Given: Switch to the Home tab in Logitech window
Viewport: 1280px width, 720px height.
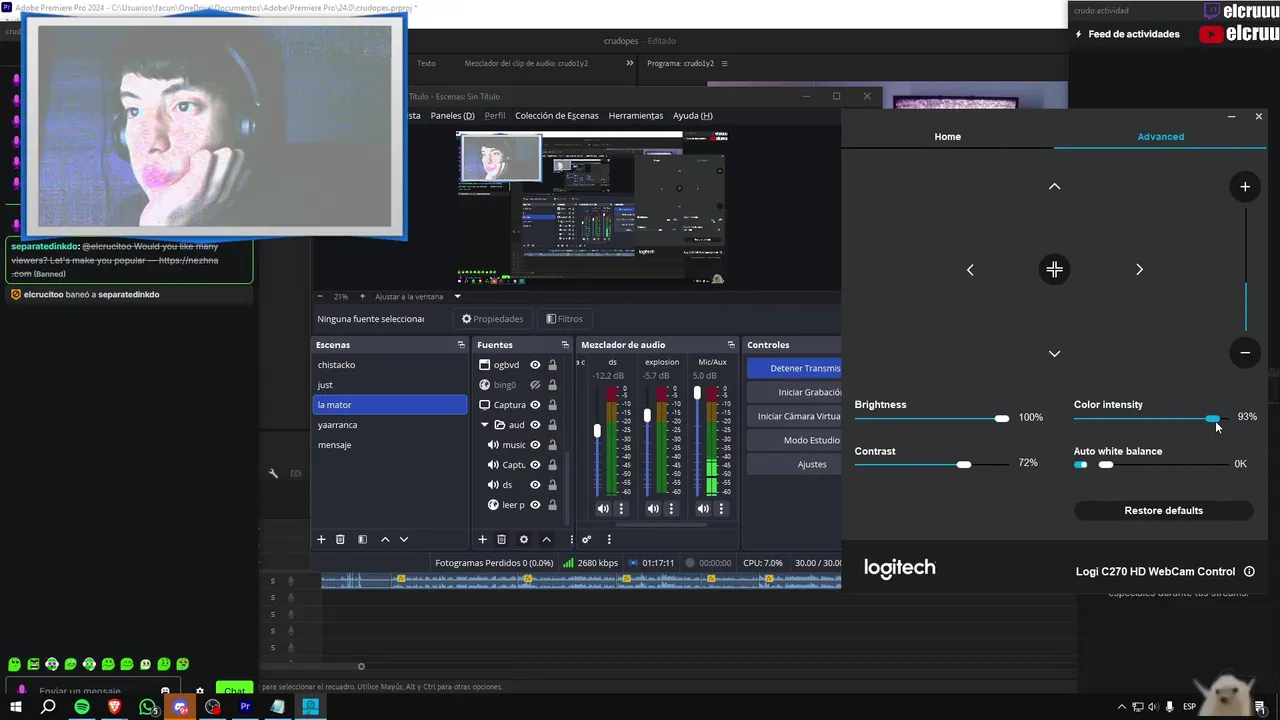Looking at the screenshot, I should click(947, 136).
